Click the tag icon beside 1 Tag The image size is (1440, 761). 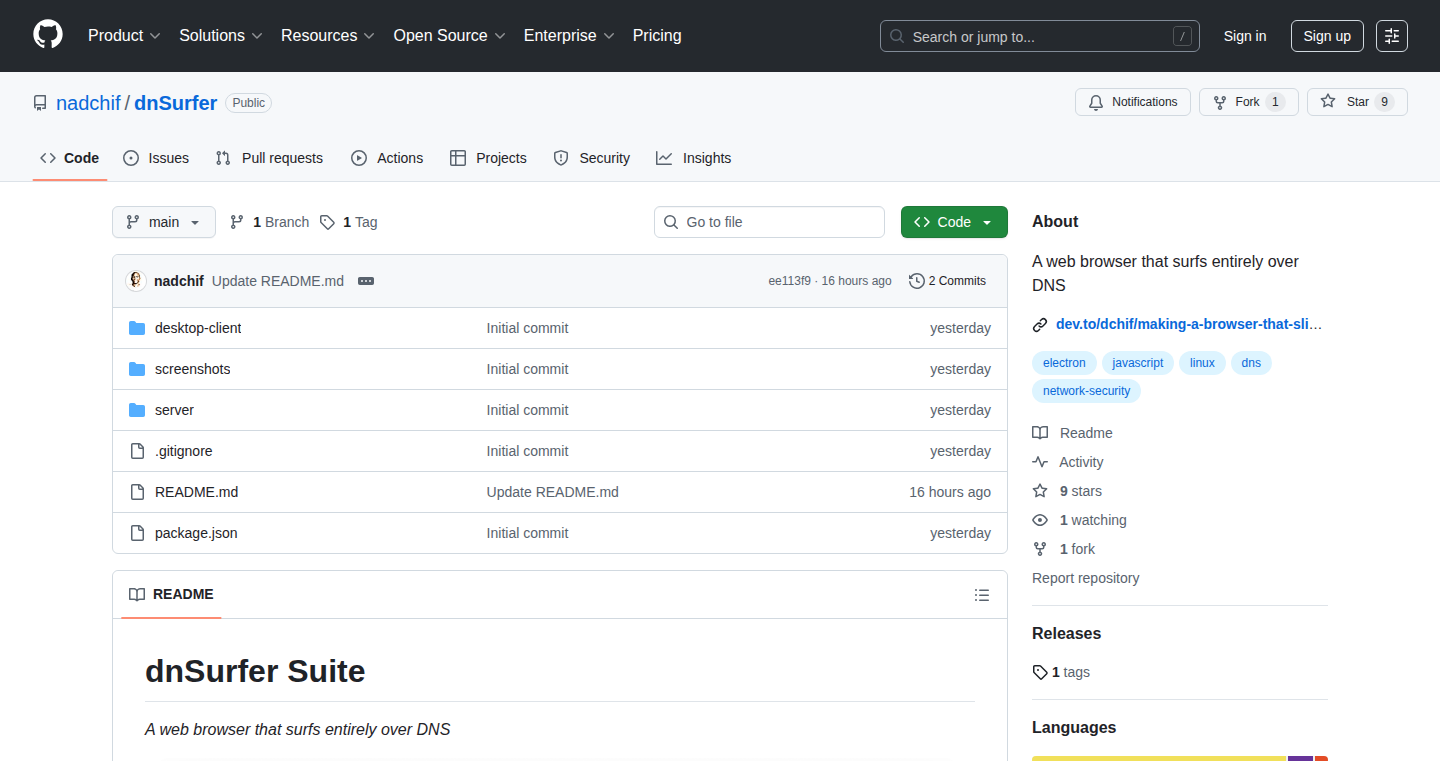(327, 222)
